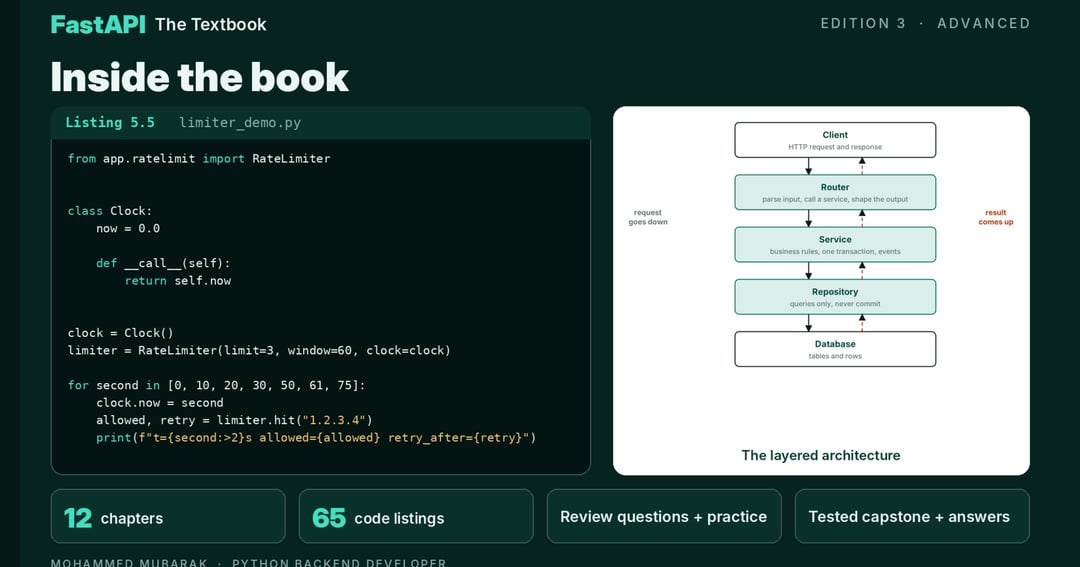Click the Repository box in diagram
The width and height of the screenshot is (1080, 567).
pyautogui.click(x=835, y=297)
